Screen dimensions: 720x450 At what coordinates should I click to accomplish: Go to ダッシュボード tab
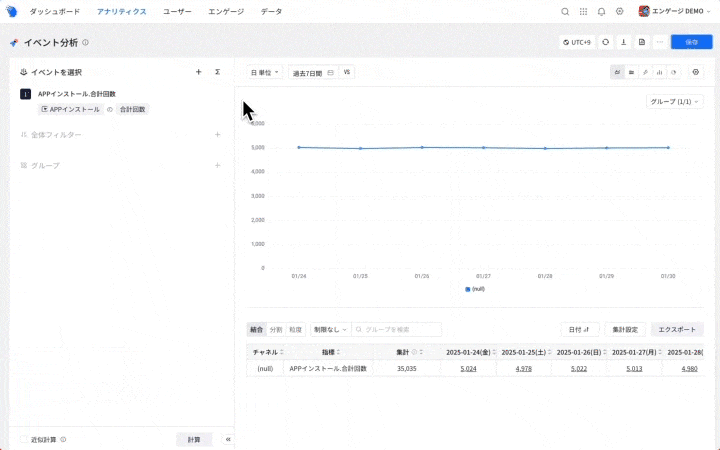pyautogui.click(x=55, y=11)
